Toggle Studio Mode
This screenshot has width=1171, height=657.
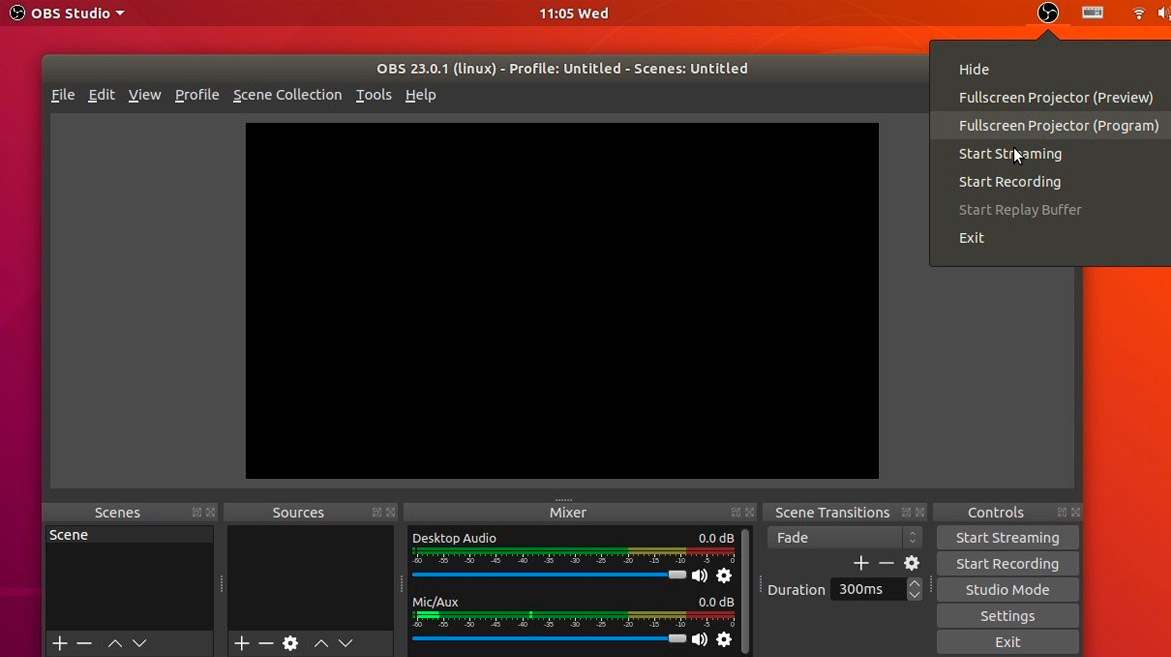1007,590
